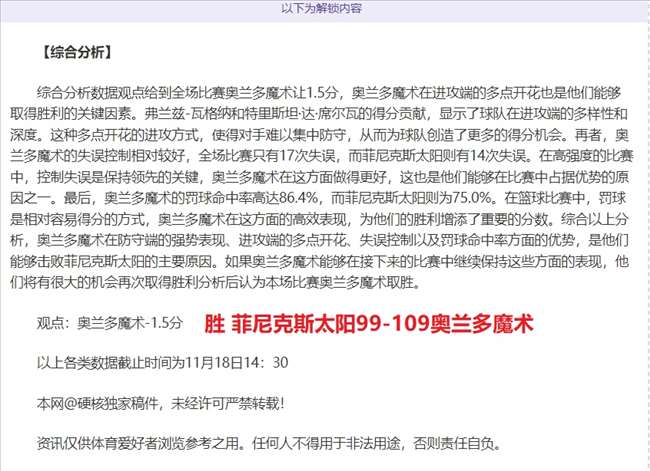
Task: Click the line starting 能够击败菲尼克斯太阳
Action: pyautogui.click(x=319, y=262)
